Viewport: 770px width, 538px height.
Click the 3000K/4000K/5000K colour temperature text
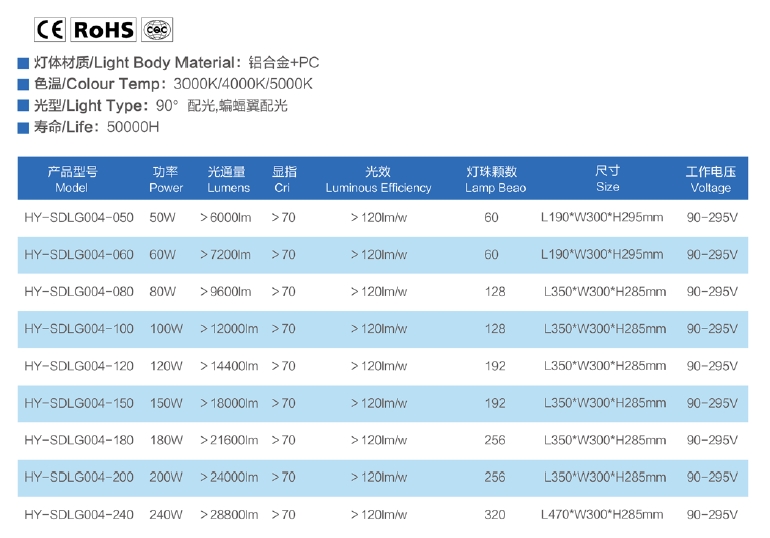click(x=243, y=84)
